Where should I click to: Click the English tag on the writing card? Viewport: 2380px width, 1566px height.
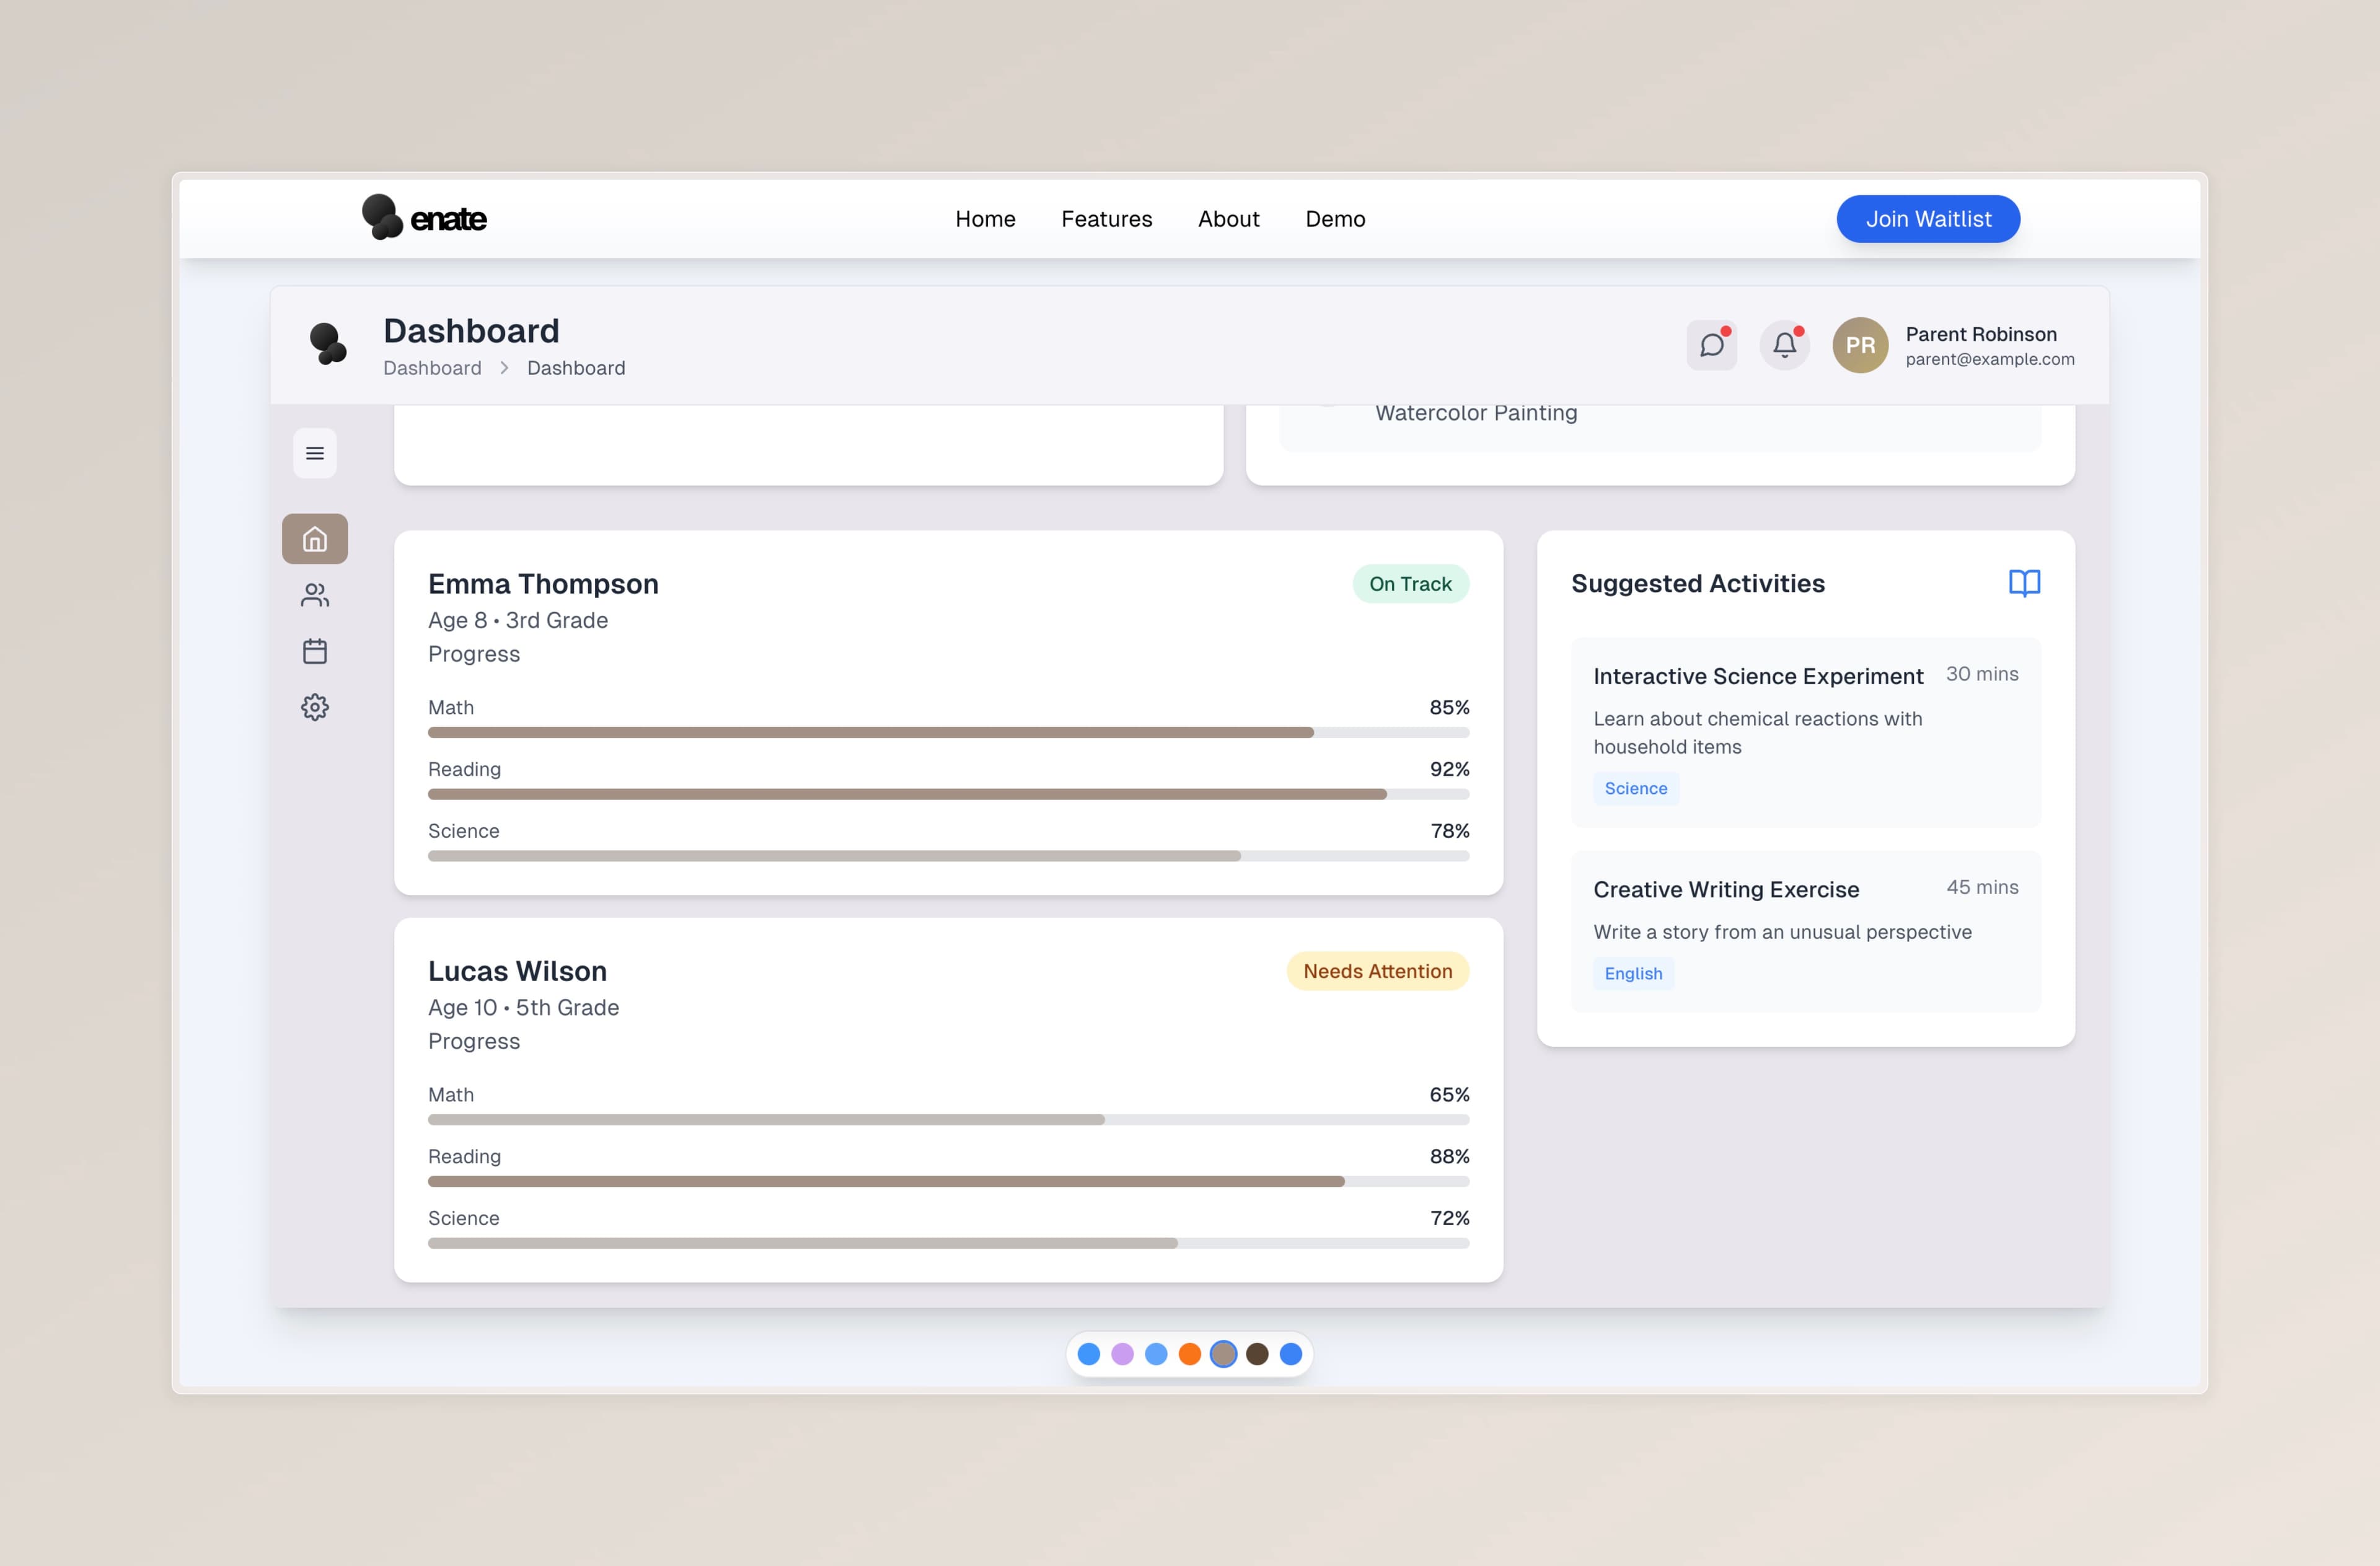tap(1633, 973)
